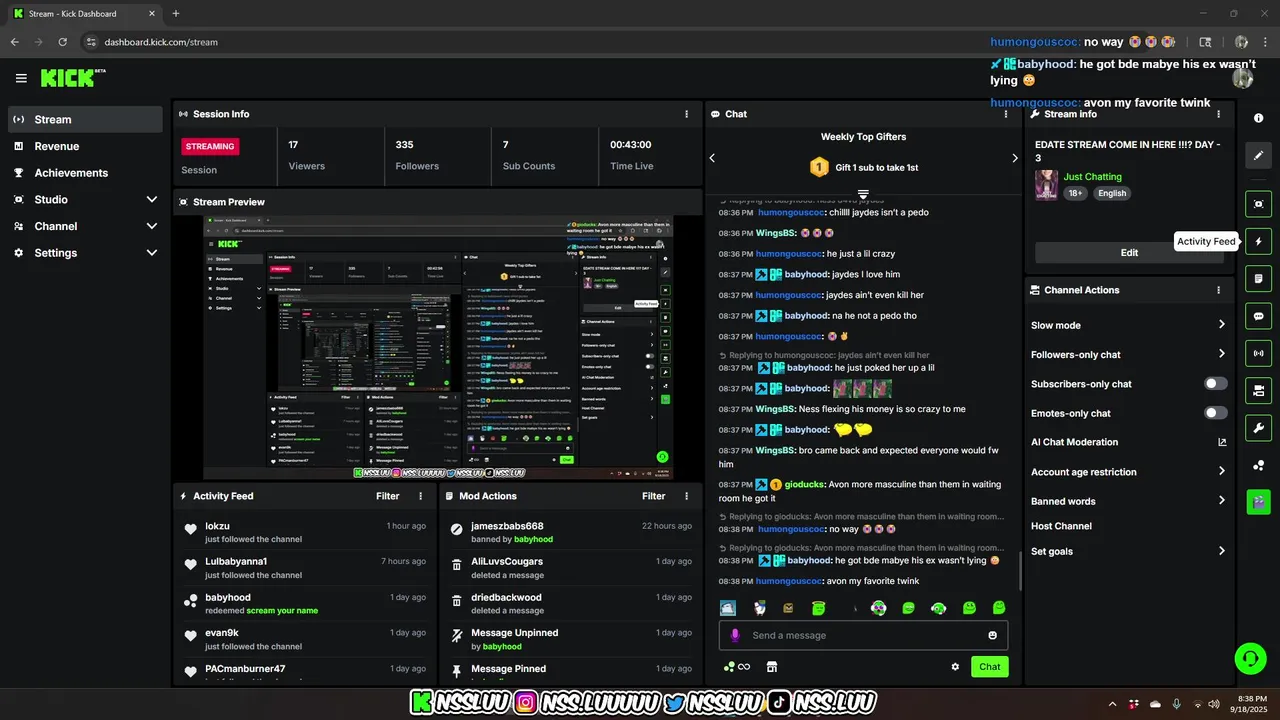
Task: Toggle the Activity Feed lightning icon
Action: pyautogui.click(x=1258, y=241)
